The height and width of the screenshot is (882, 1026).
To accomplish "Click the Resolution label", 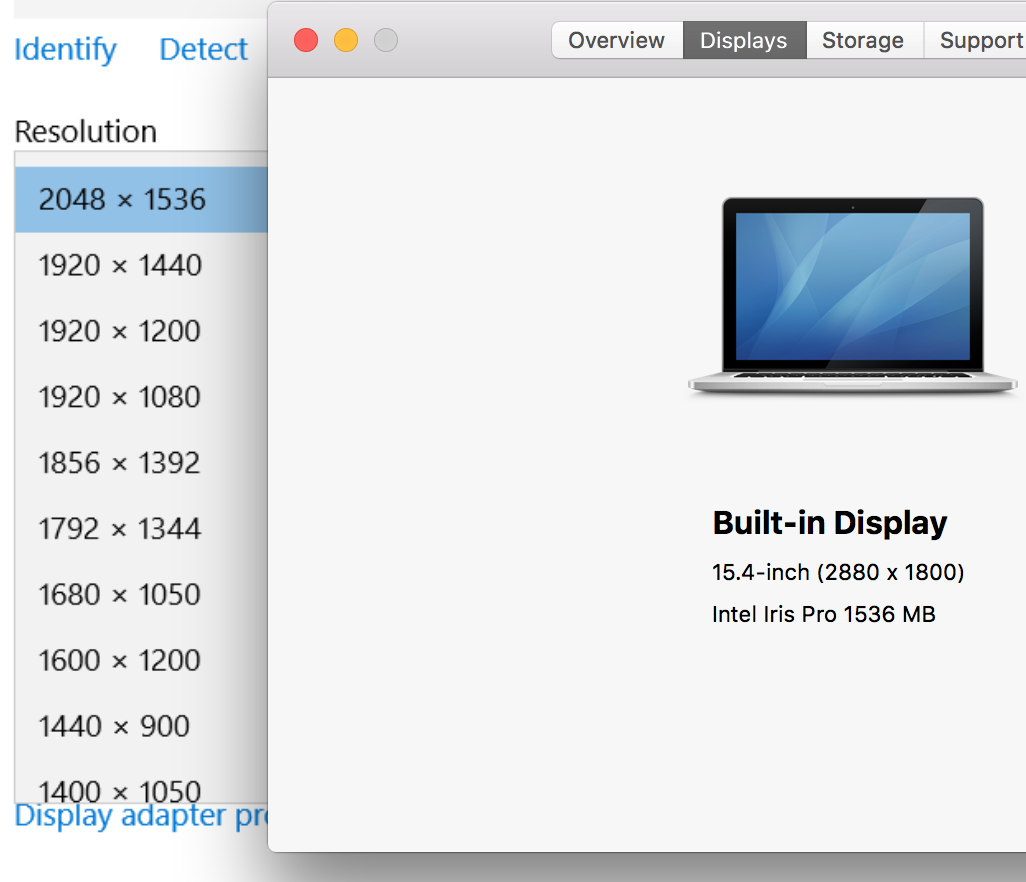I will [x=86, y=132].
